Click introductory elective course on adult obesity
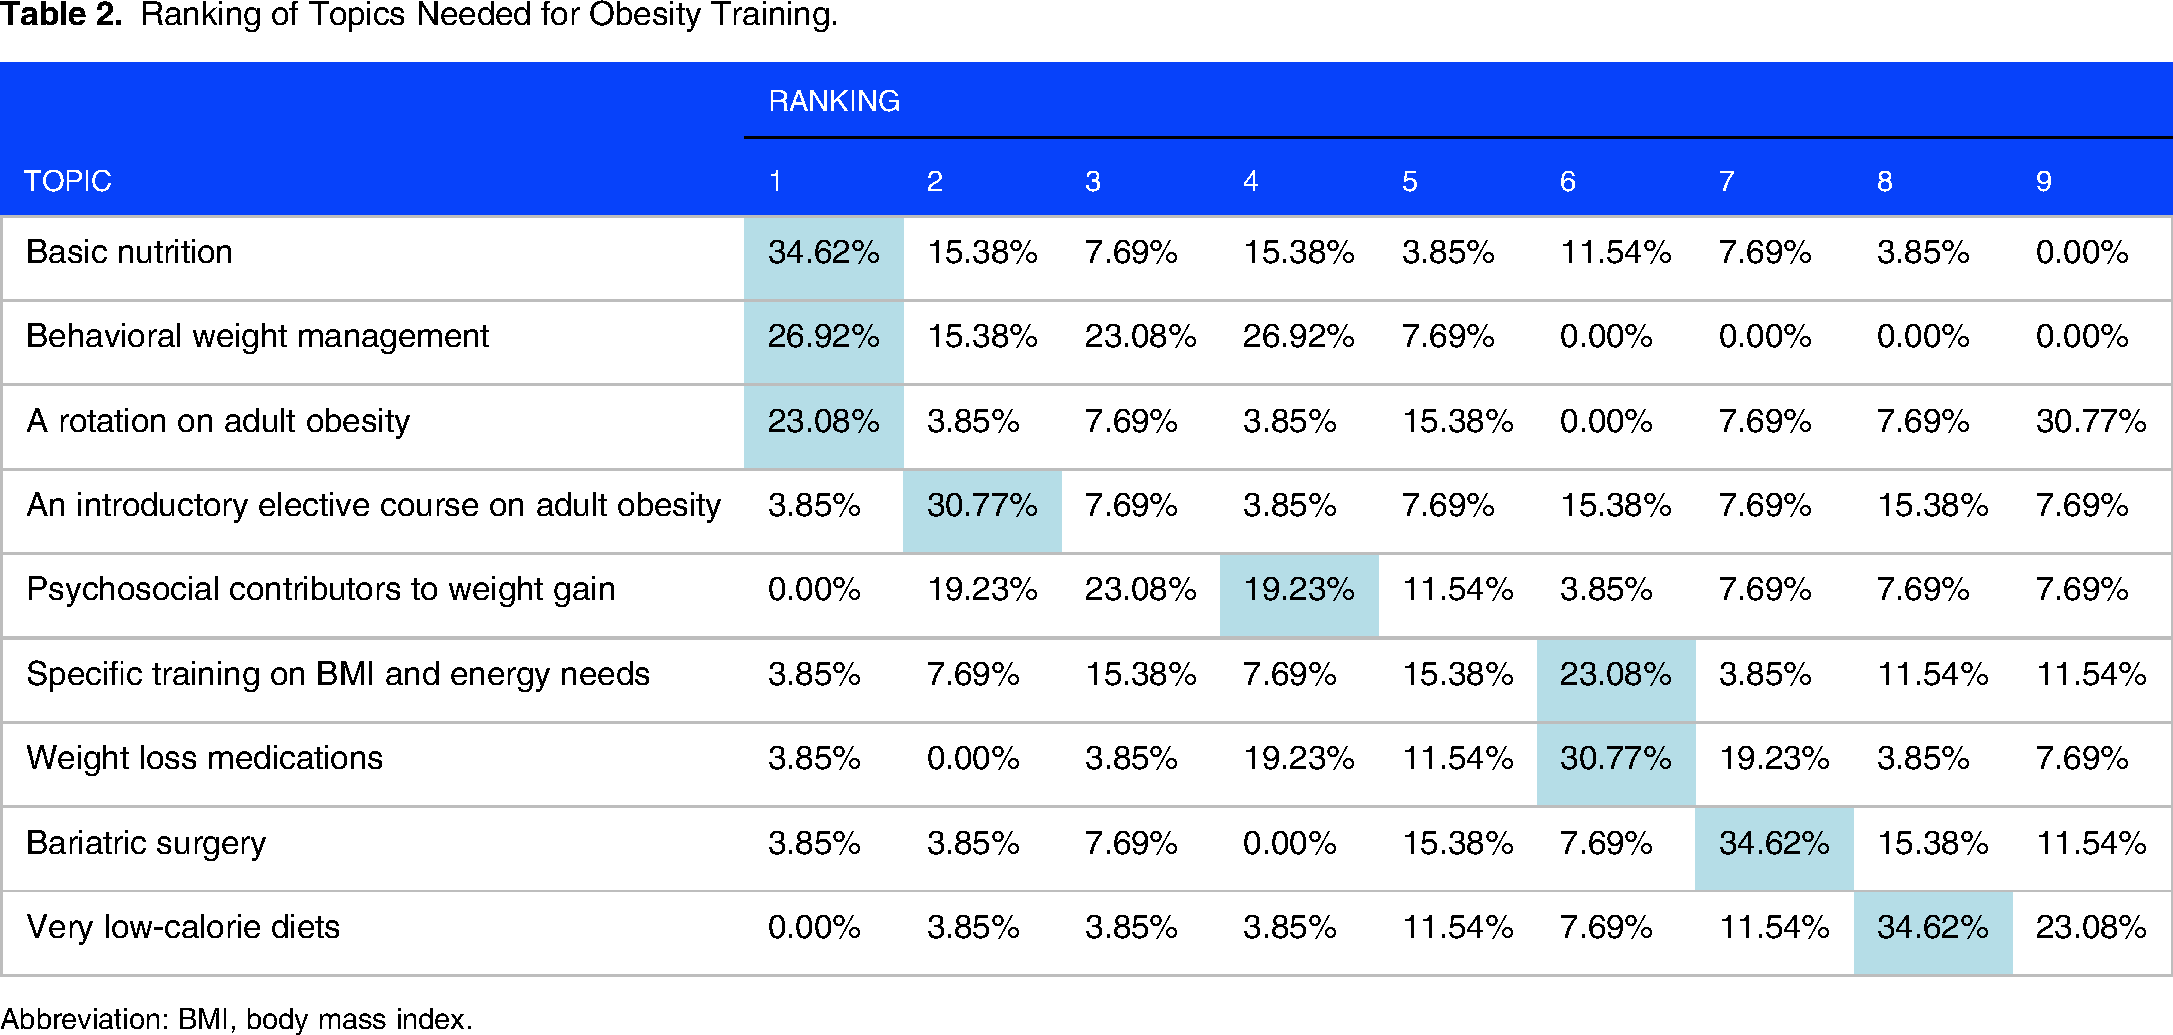Image resolution: width=2173 pixels, height=1035 pixels. pos(373,505)
